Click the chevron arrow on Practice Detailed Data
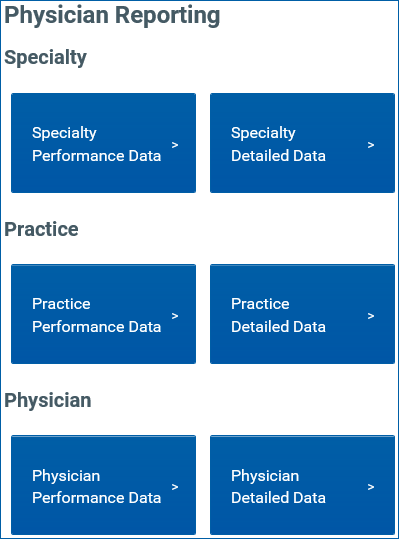 point(370,316)
